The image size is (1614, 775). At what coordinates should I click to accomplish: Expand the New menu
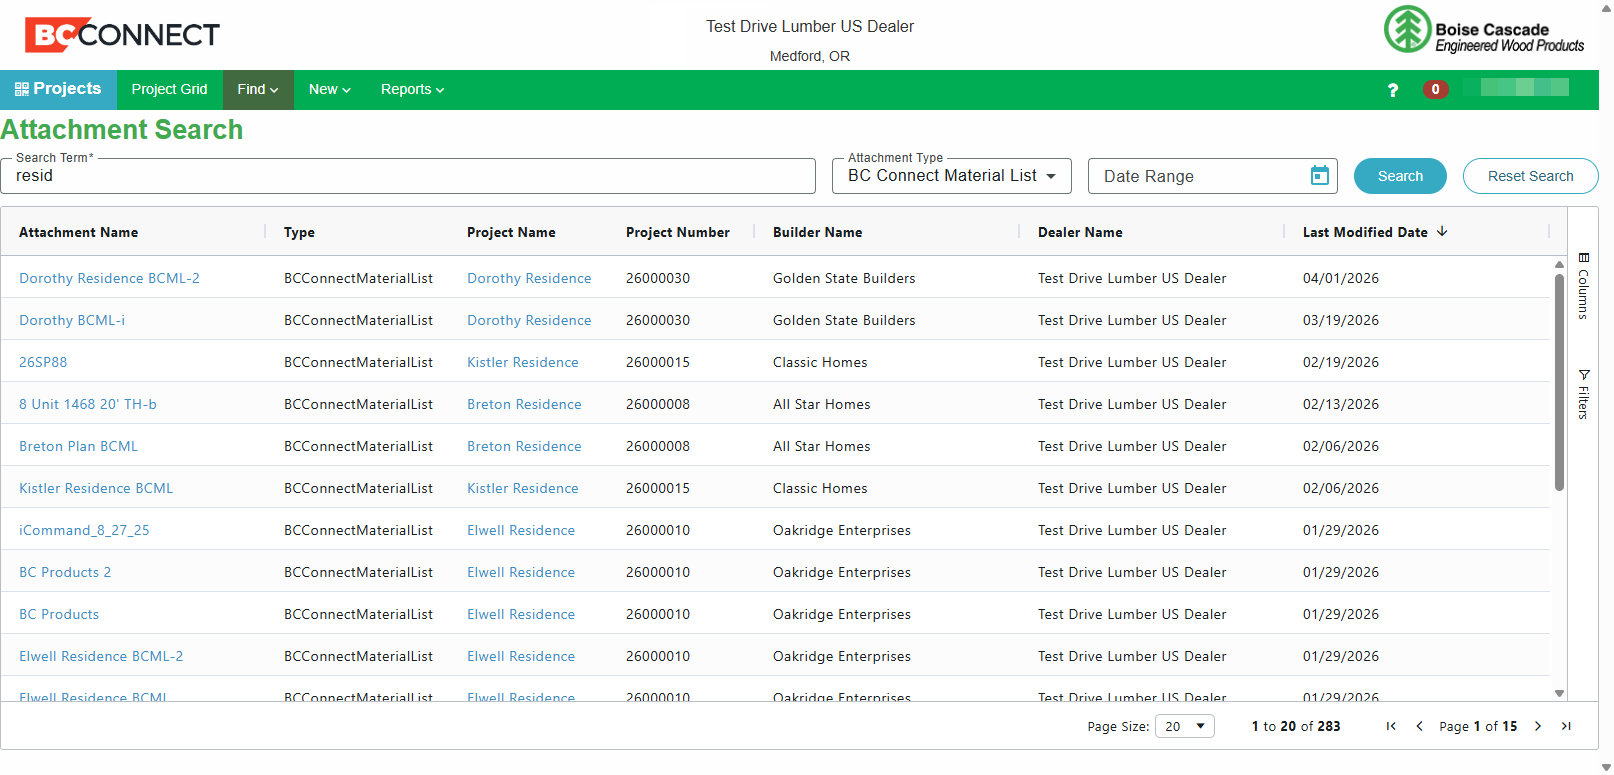pyautogui.click(x=329, y=89)
